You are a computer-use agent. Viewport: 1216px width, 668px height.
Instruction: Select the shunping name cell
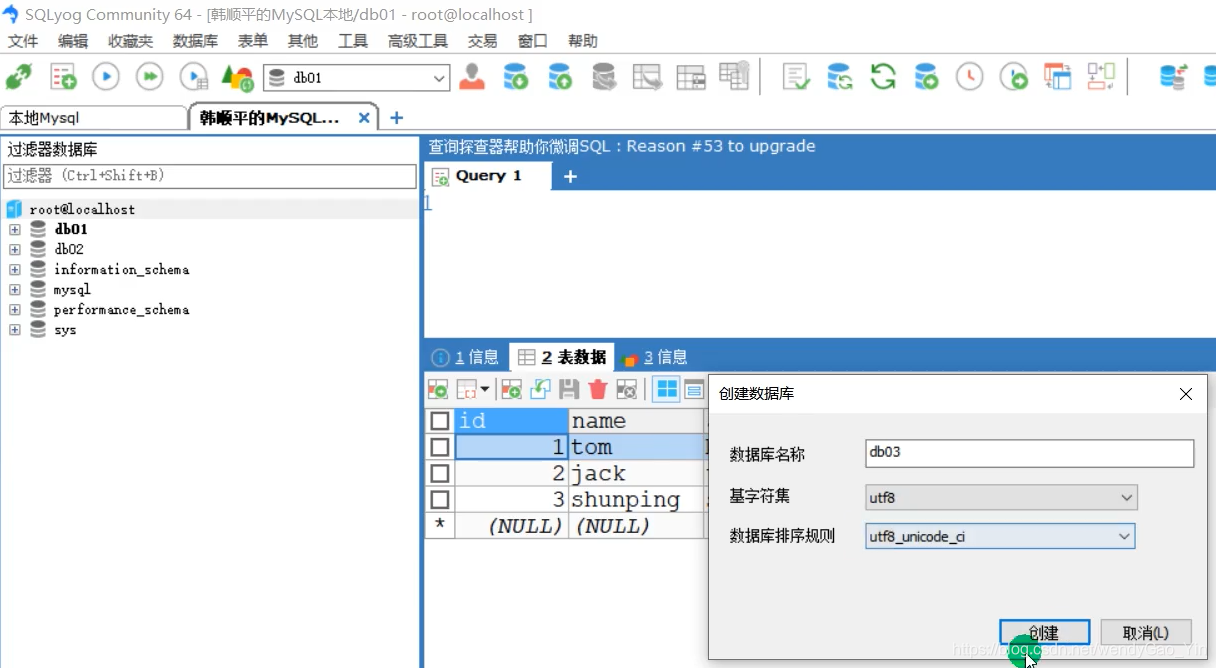click(636, 499)
